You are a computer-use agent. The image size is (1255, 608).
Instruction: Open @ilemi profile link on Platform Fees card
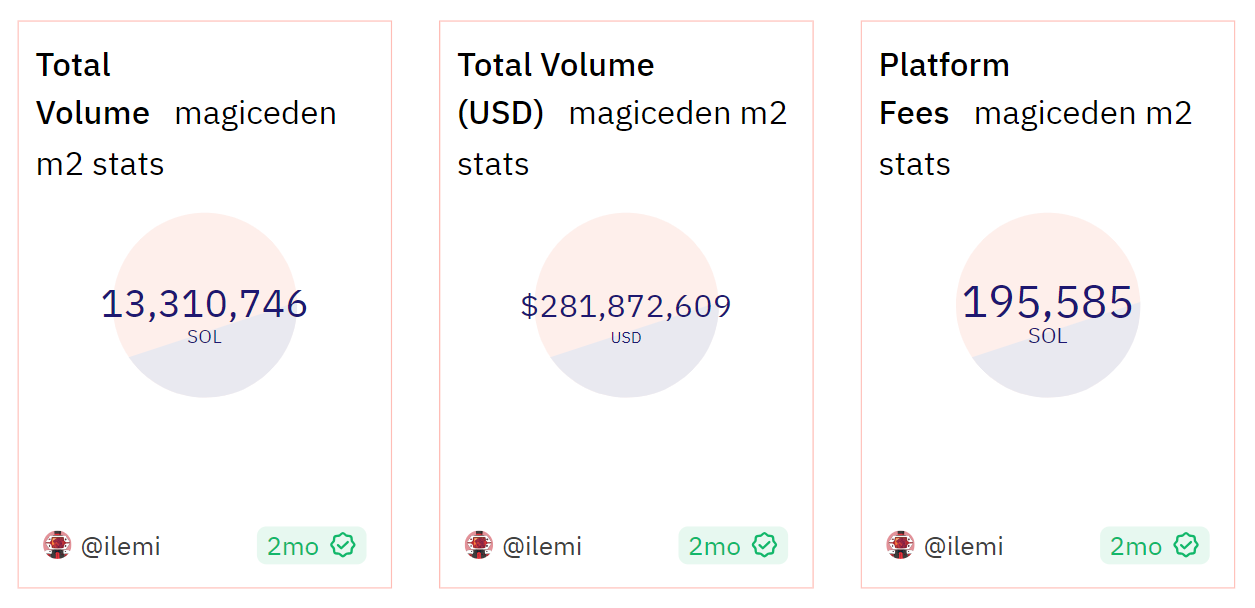pyautogui.click(x=963, y=546)
